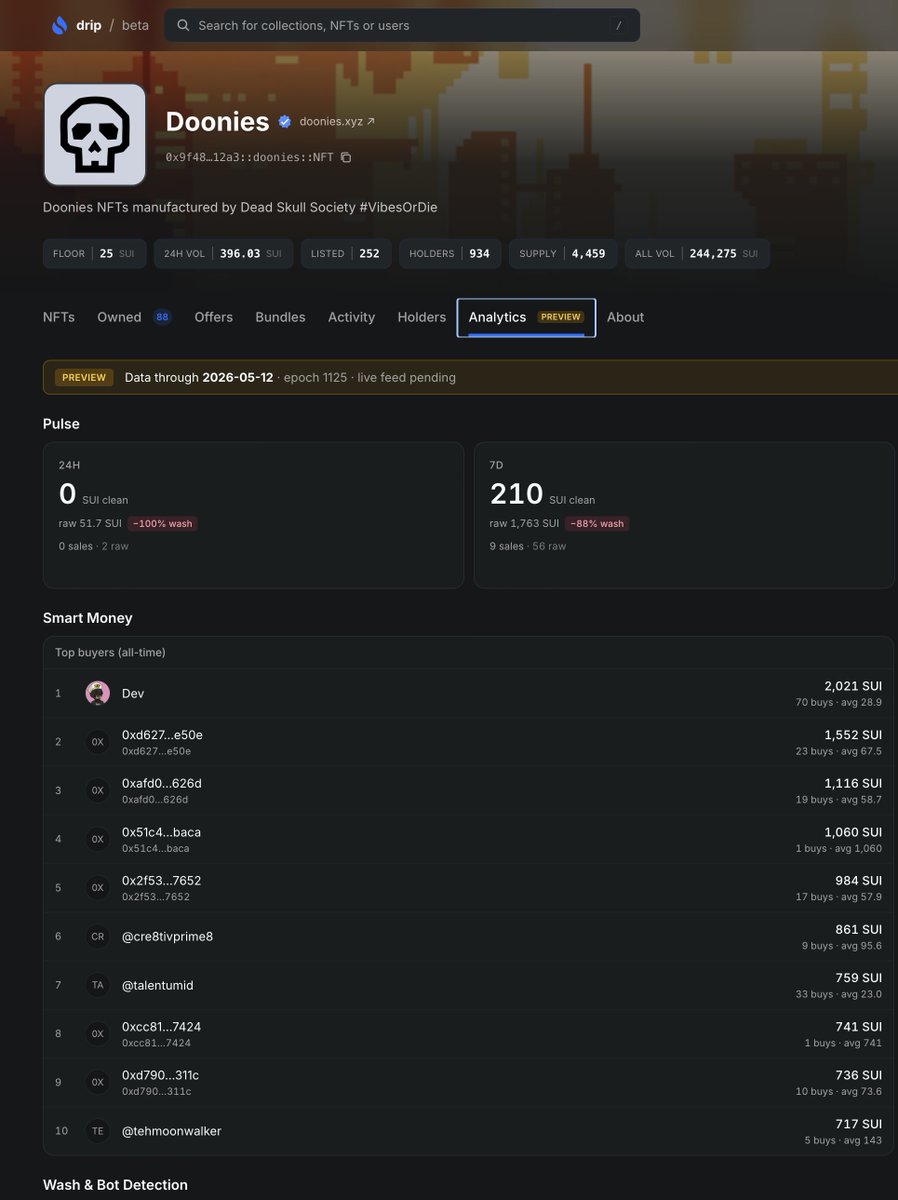Open buyer 0xd627...e50e
The height and width of the screenshot is (1200, 898).
pos(162,735)
